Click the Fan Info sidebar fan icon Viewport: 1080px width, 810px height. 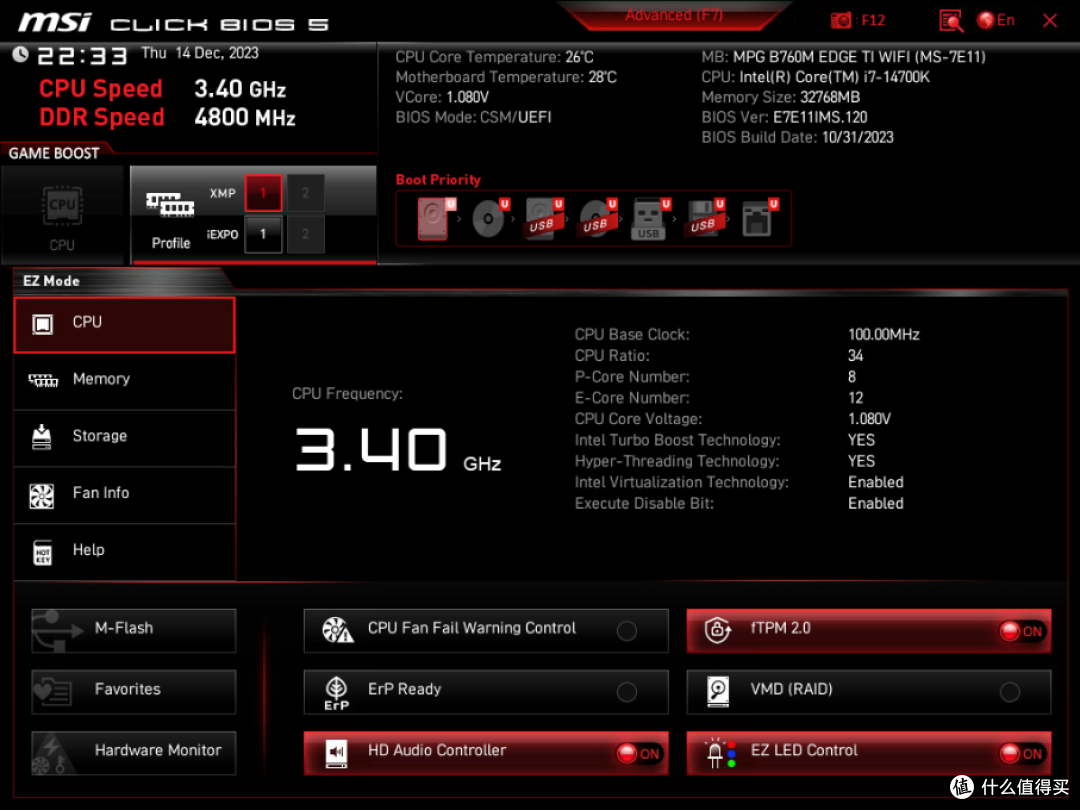41,495
